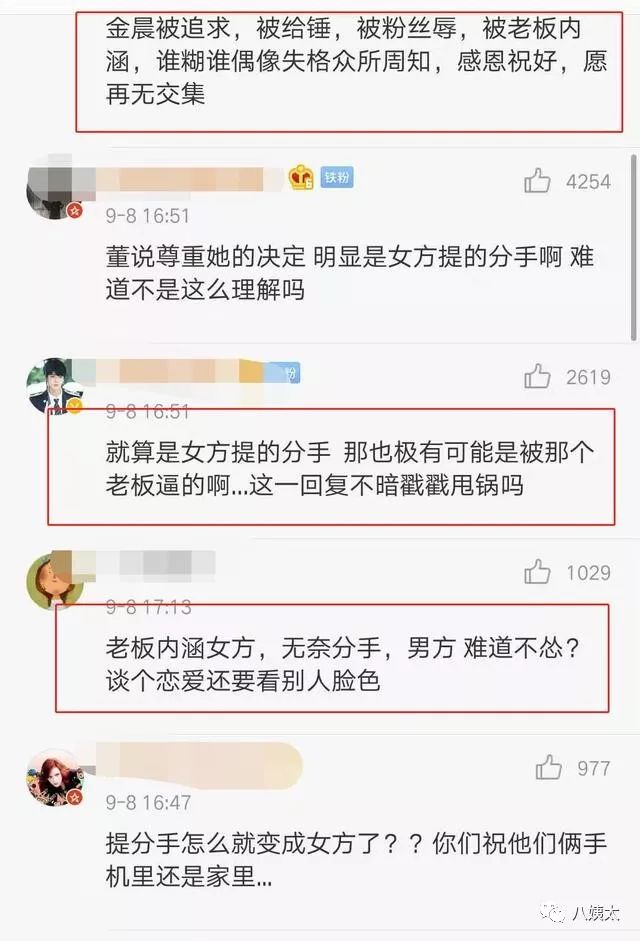Open comment starting 就算是女方提的分手
This screenshot has width=640, height=941.
[349, 468]
